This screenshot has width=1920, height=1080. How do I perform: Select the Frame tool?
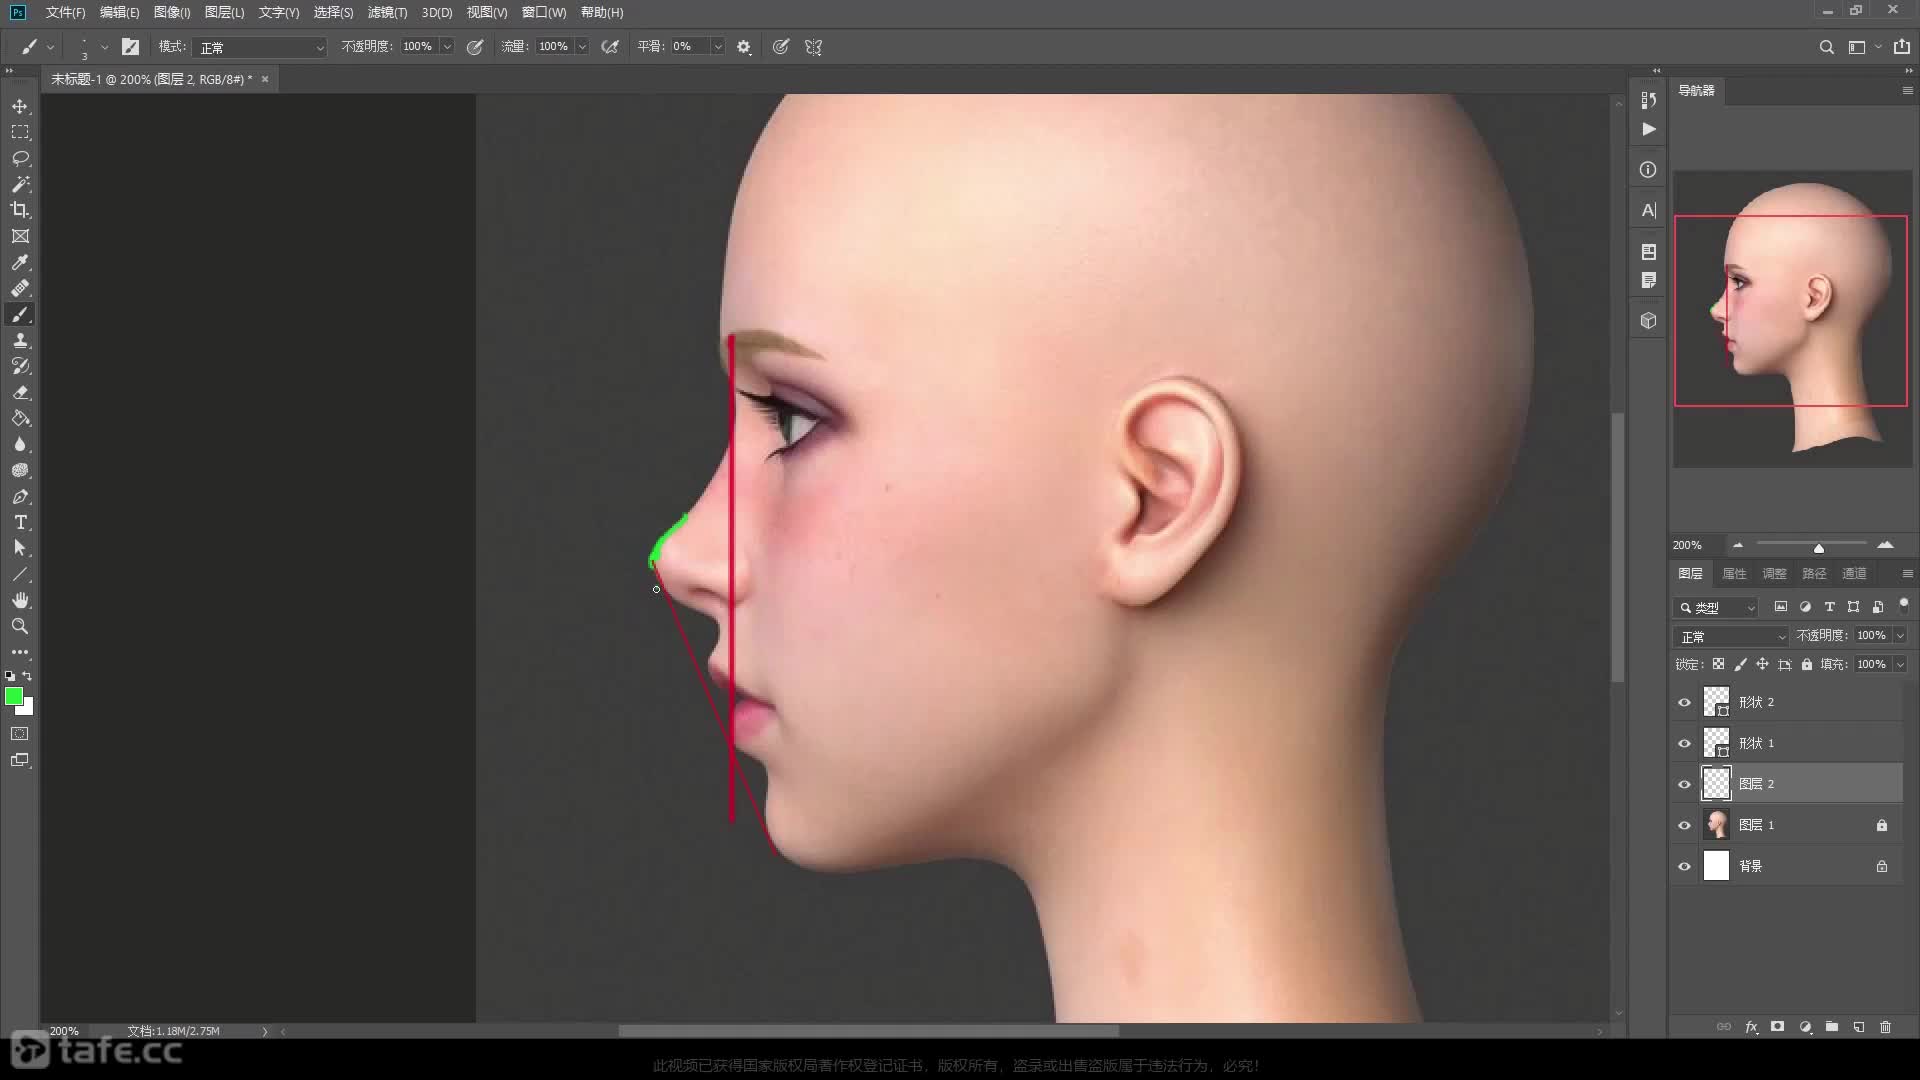[20, 236]
